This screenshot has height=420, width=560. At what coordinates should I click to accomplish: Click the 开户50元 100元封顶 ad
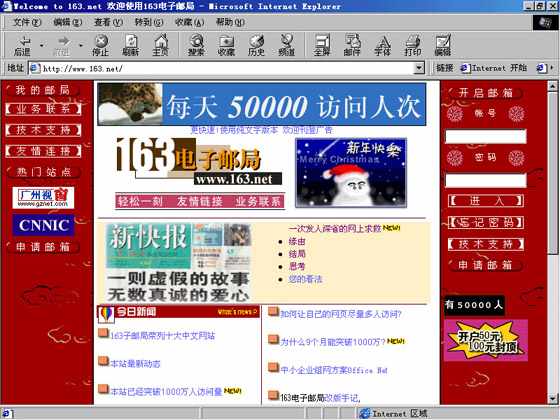486,340
